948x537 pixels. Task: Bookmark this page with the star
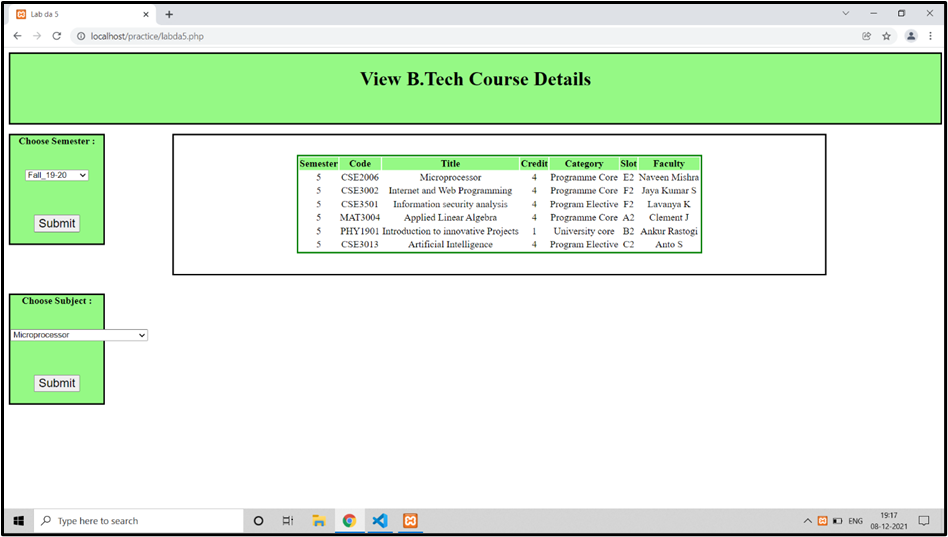tap(886, 36)
